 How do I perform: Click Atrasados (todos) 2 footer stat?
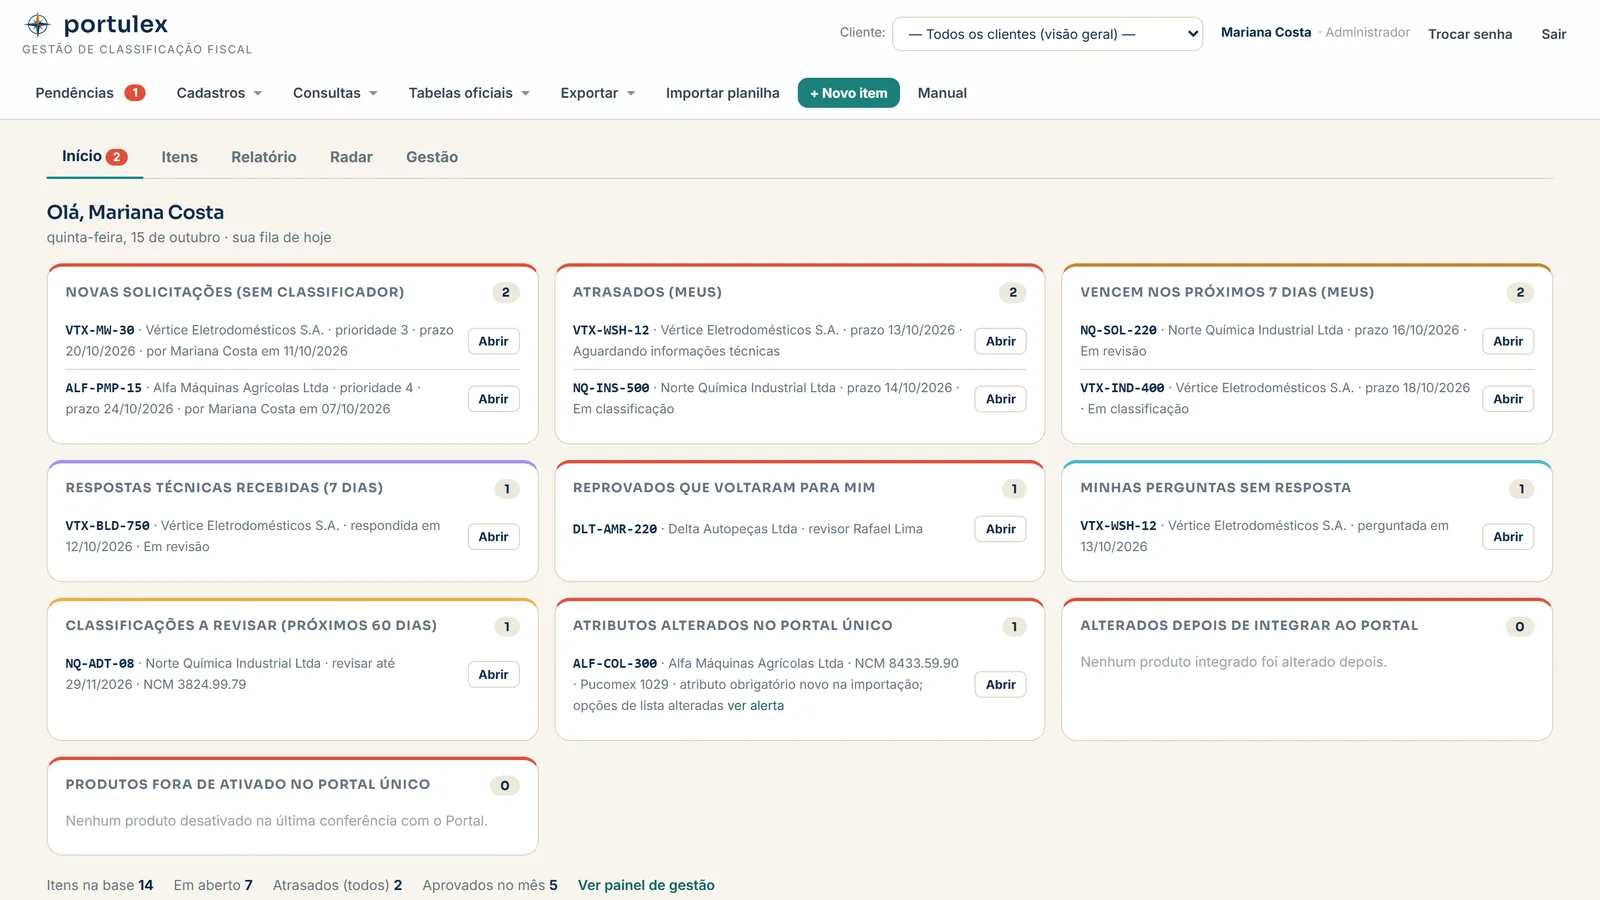(x=337, y=885)
